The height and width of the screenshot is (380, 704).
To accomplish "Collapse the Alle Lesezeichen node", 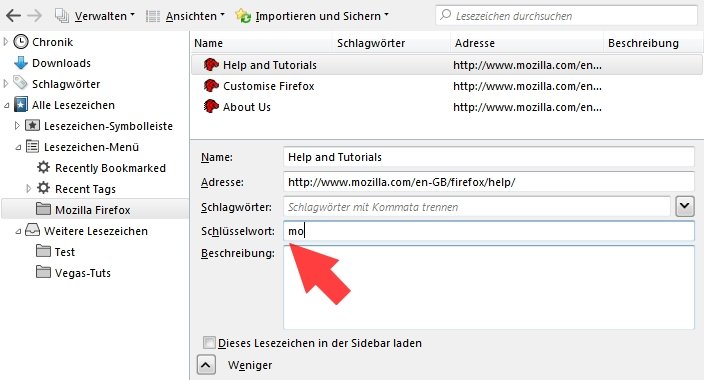I will coord(6,106).
